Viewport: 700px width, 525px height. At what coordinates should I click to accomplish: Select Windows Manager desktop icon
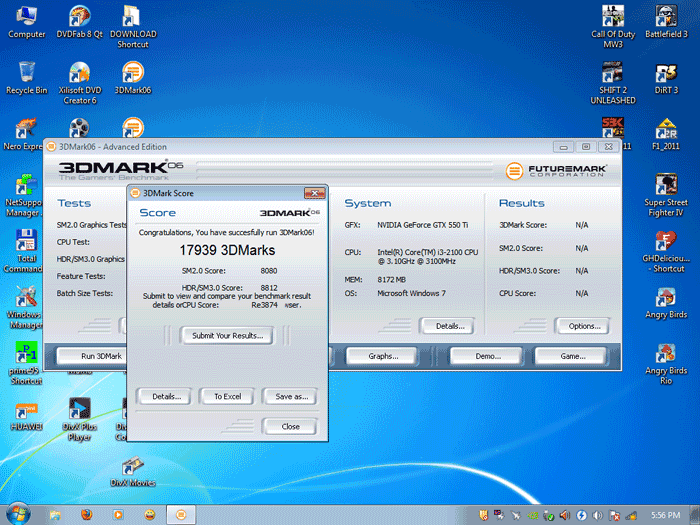point(24,307)
